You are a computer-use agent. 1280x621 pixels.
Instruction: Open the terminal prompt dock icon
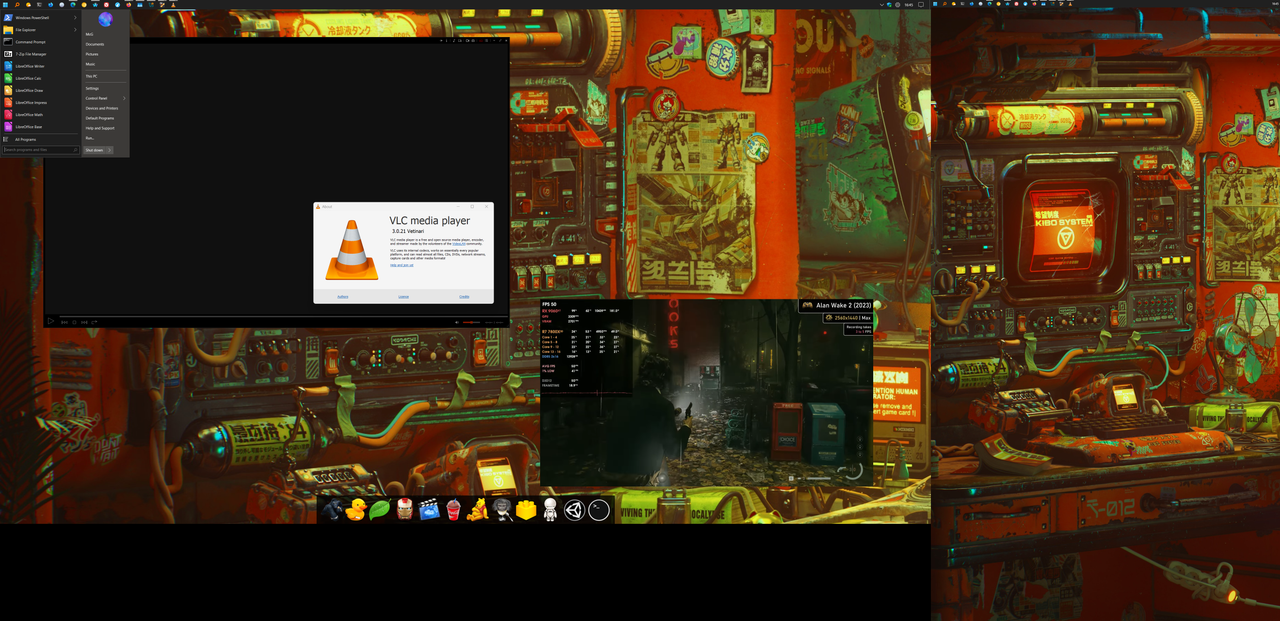click(598, 510)
